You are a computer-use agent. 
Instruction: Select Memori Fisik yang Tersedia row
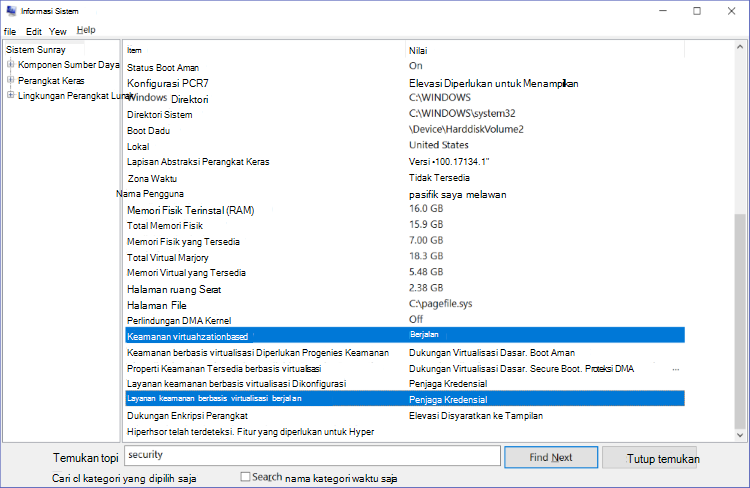point(405,241)
